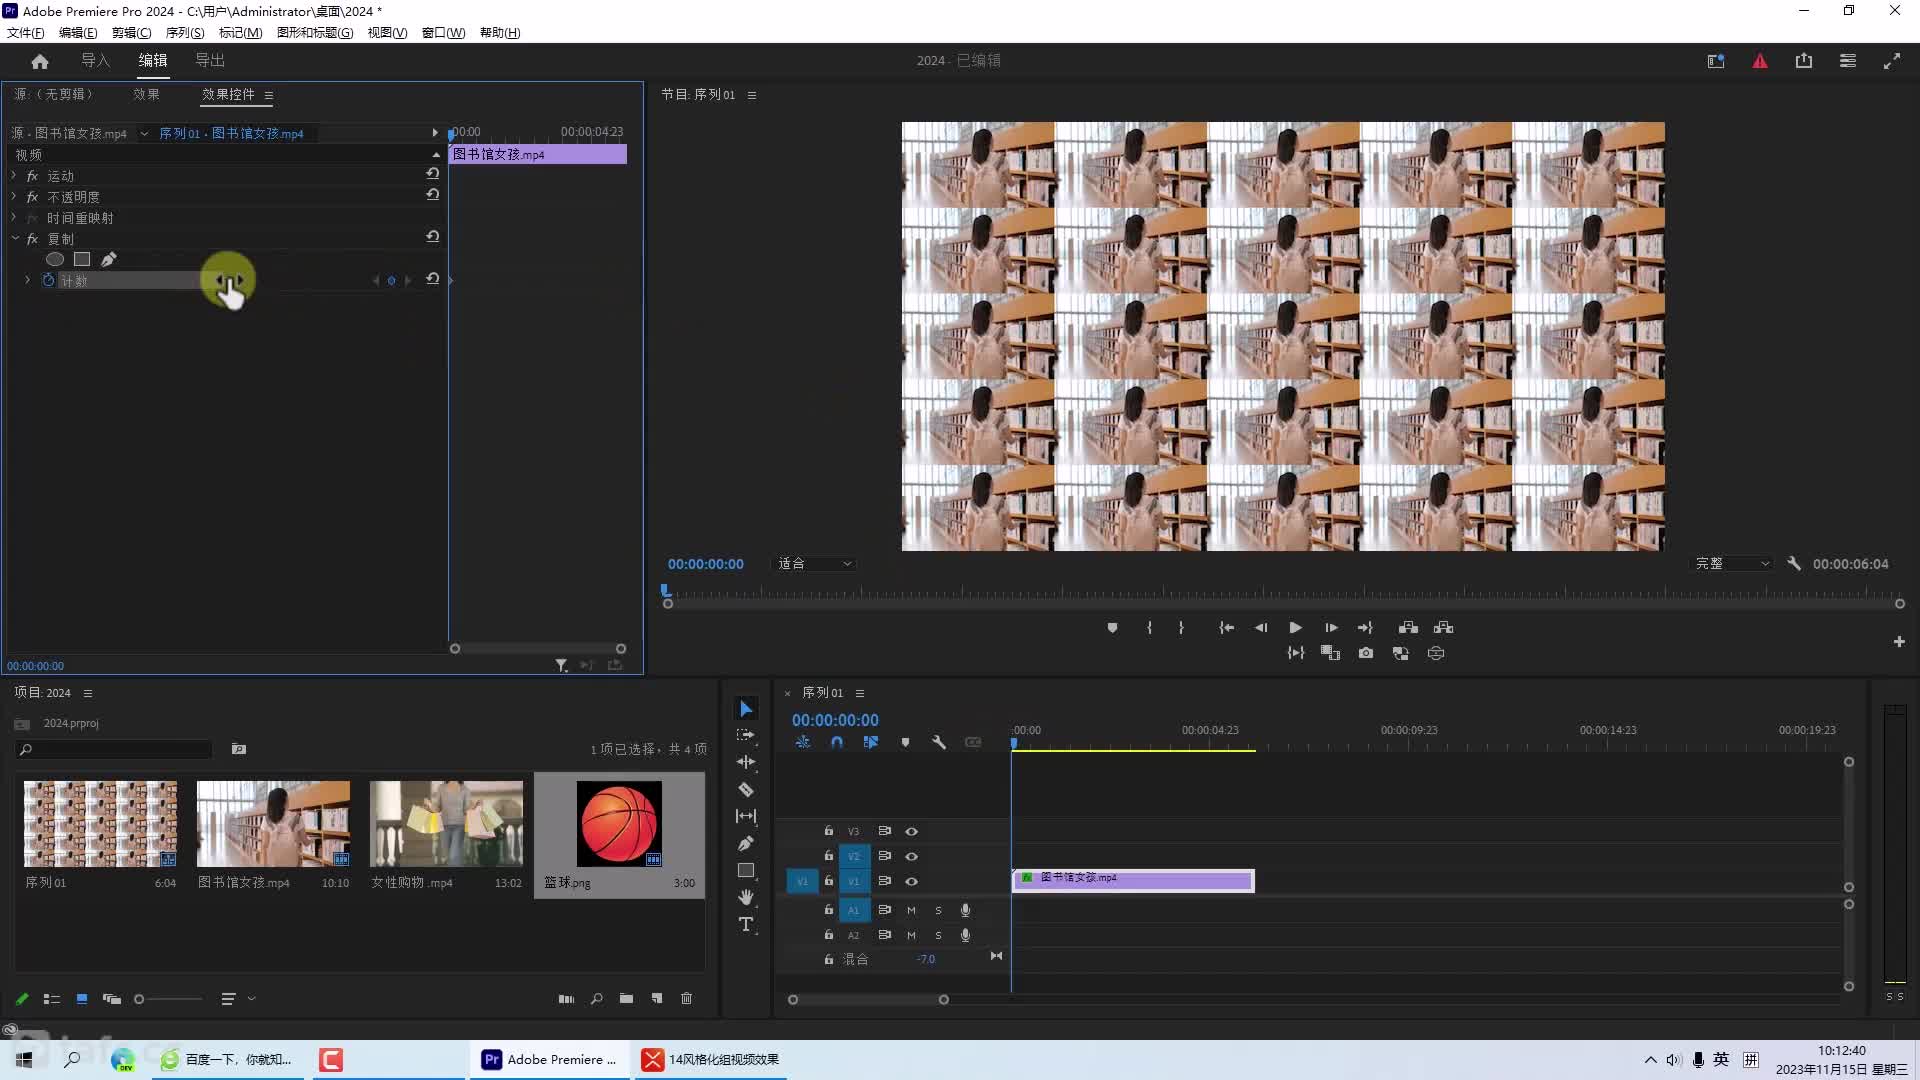Toggle V3 track output eye
1920x1080 pixels.
911,831
